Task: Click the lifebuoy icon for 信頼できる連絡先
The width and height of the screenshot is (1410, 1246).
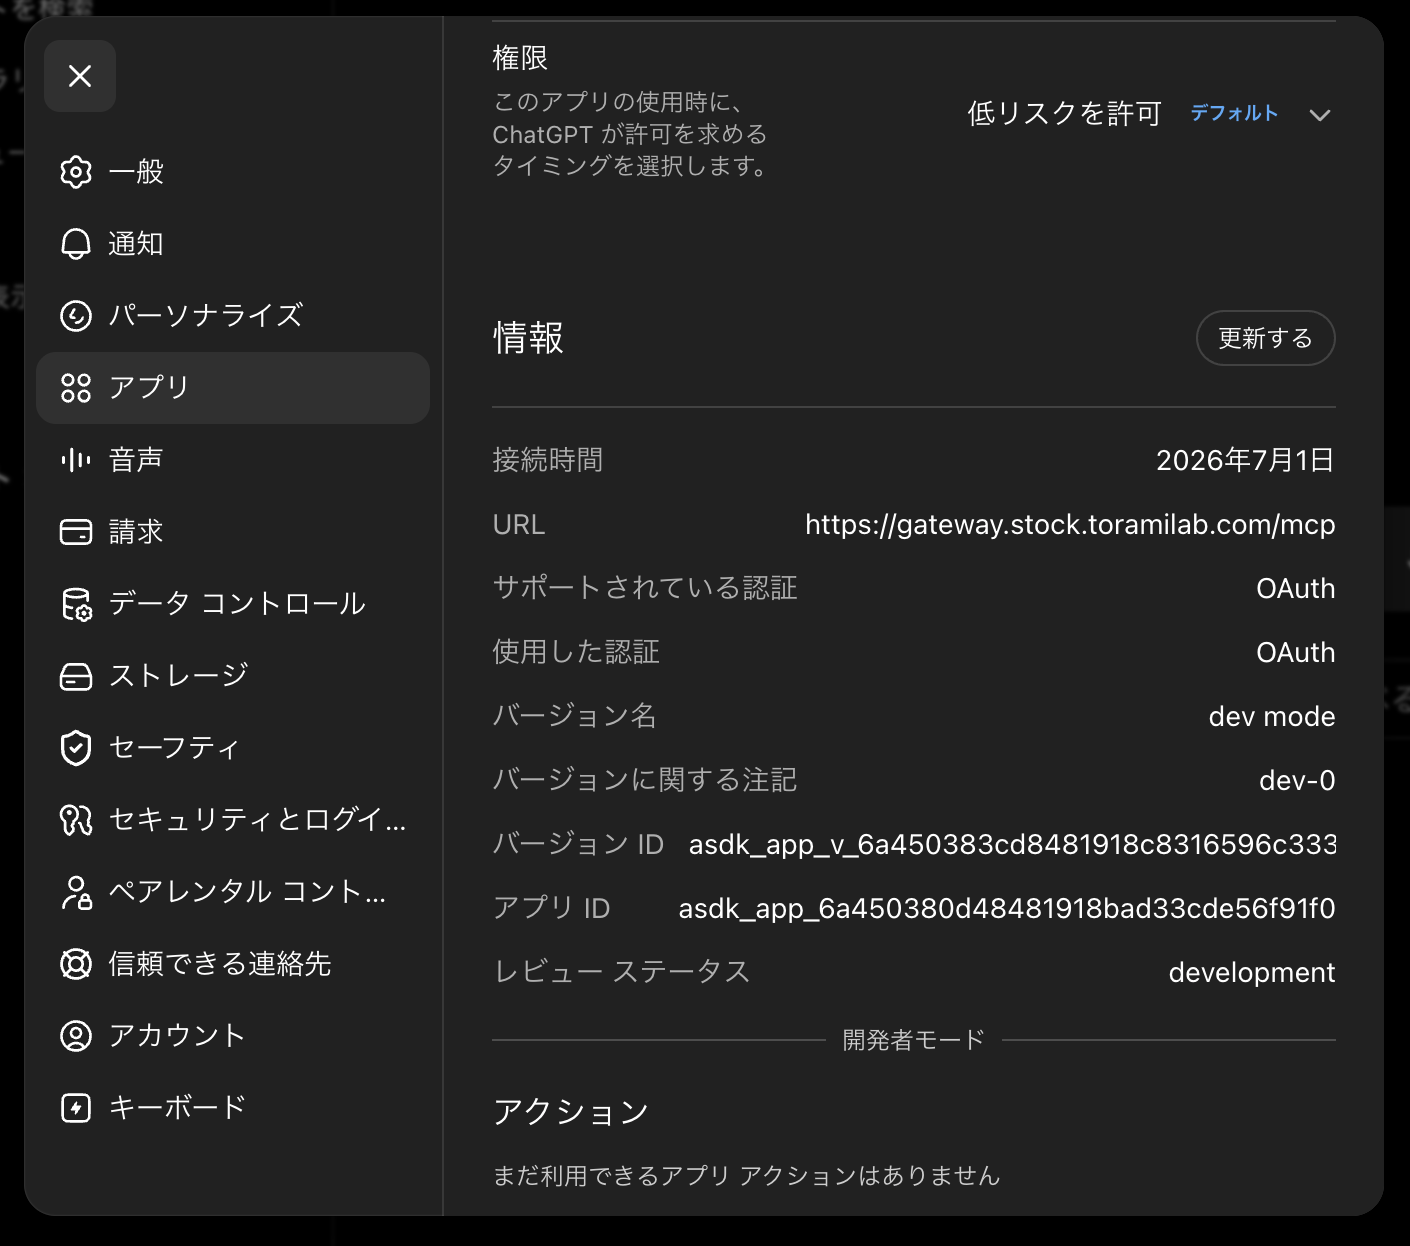Action: [76, 964]
